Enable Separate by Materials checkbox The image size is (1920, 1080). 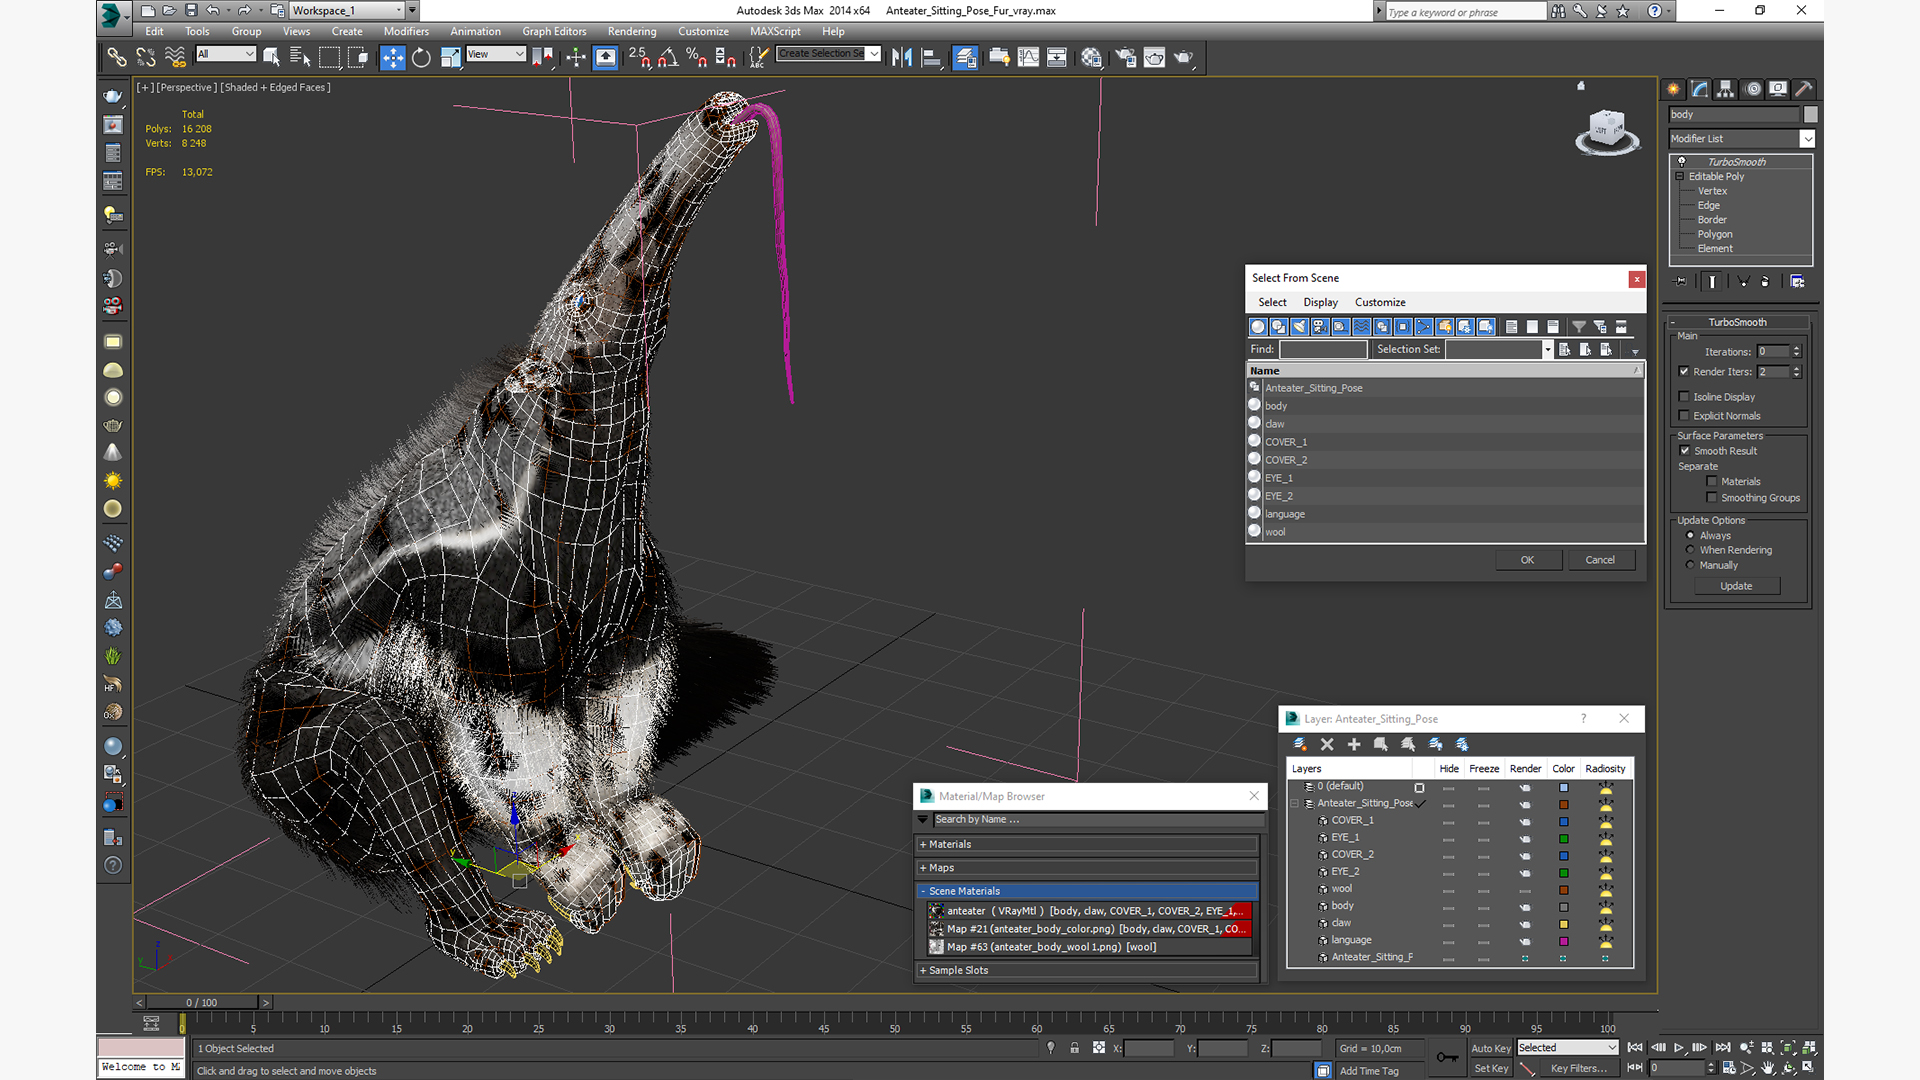(x=1712, y=482)
